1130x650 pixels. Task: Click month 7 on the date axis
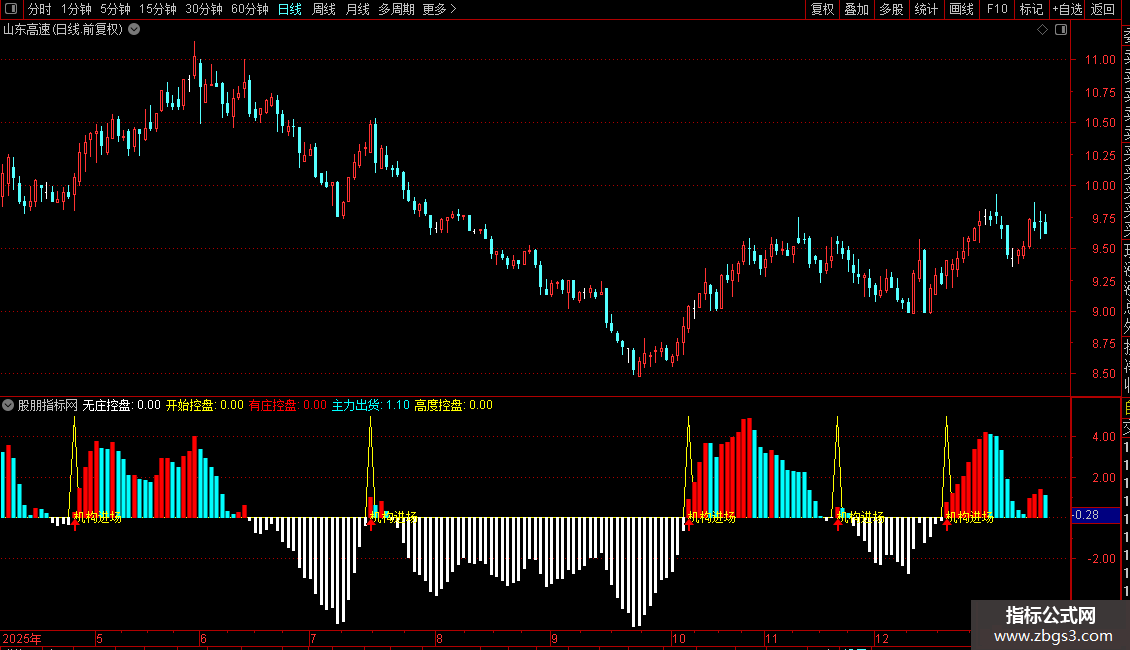tap(313, 638)
